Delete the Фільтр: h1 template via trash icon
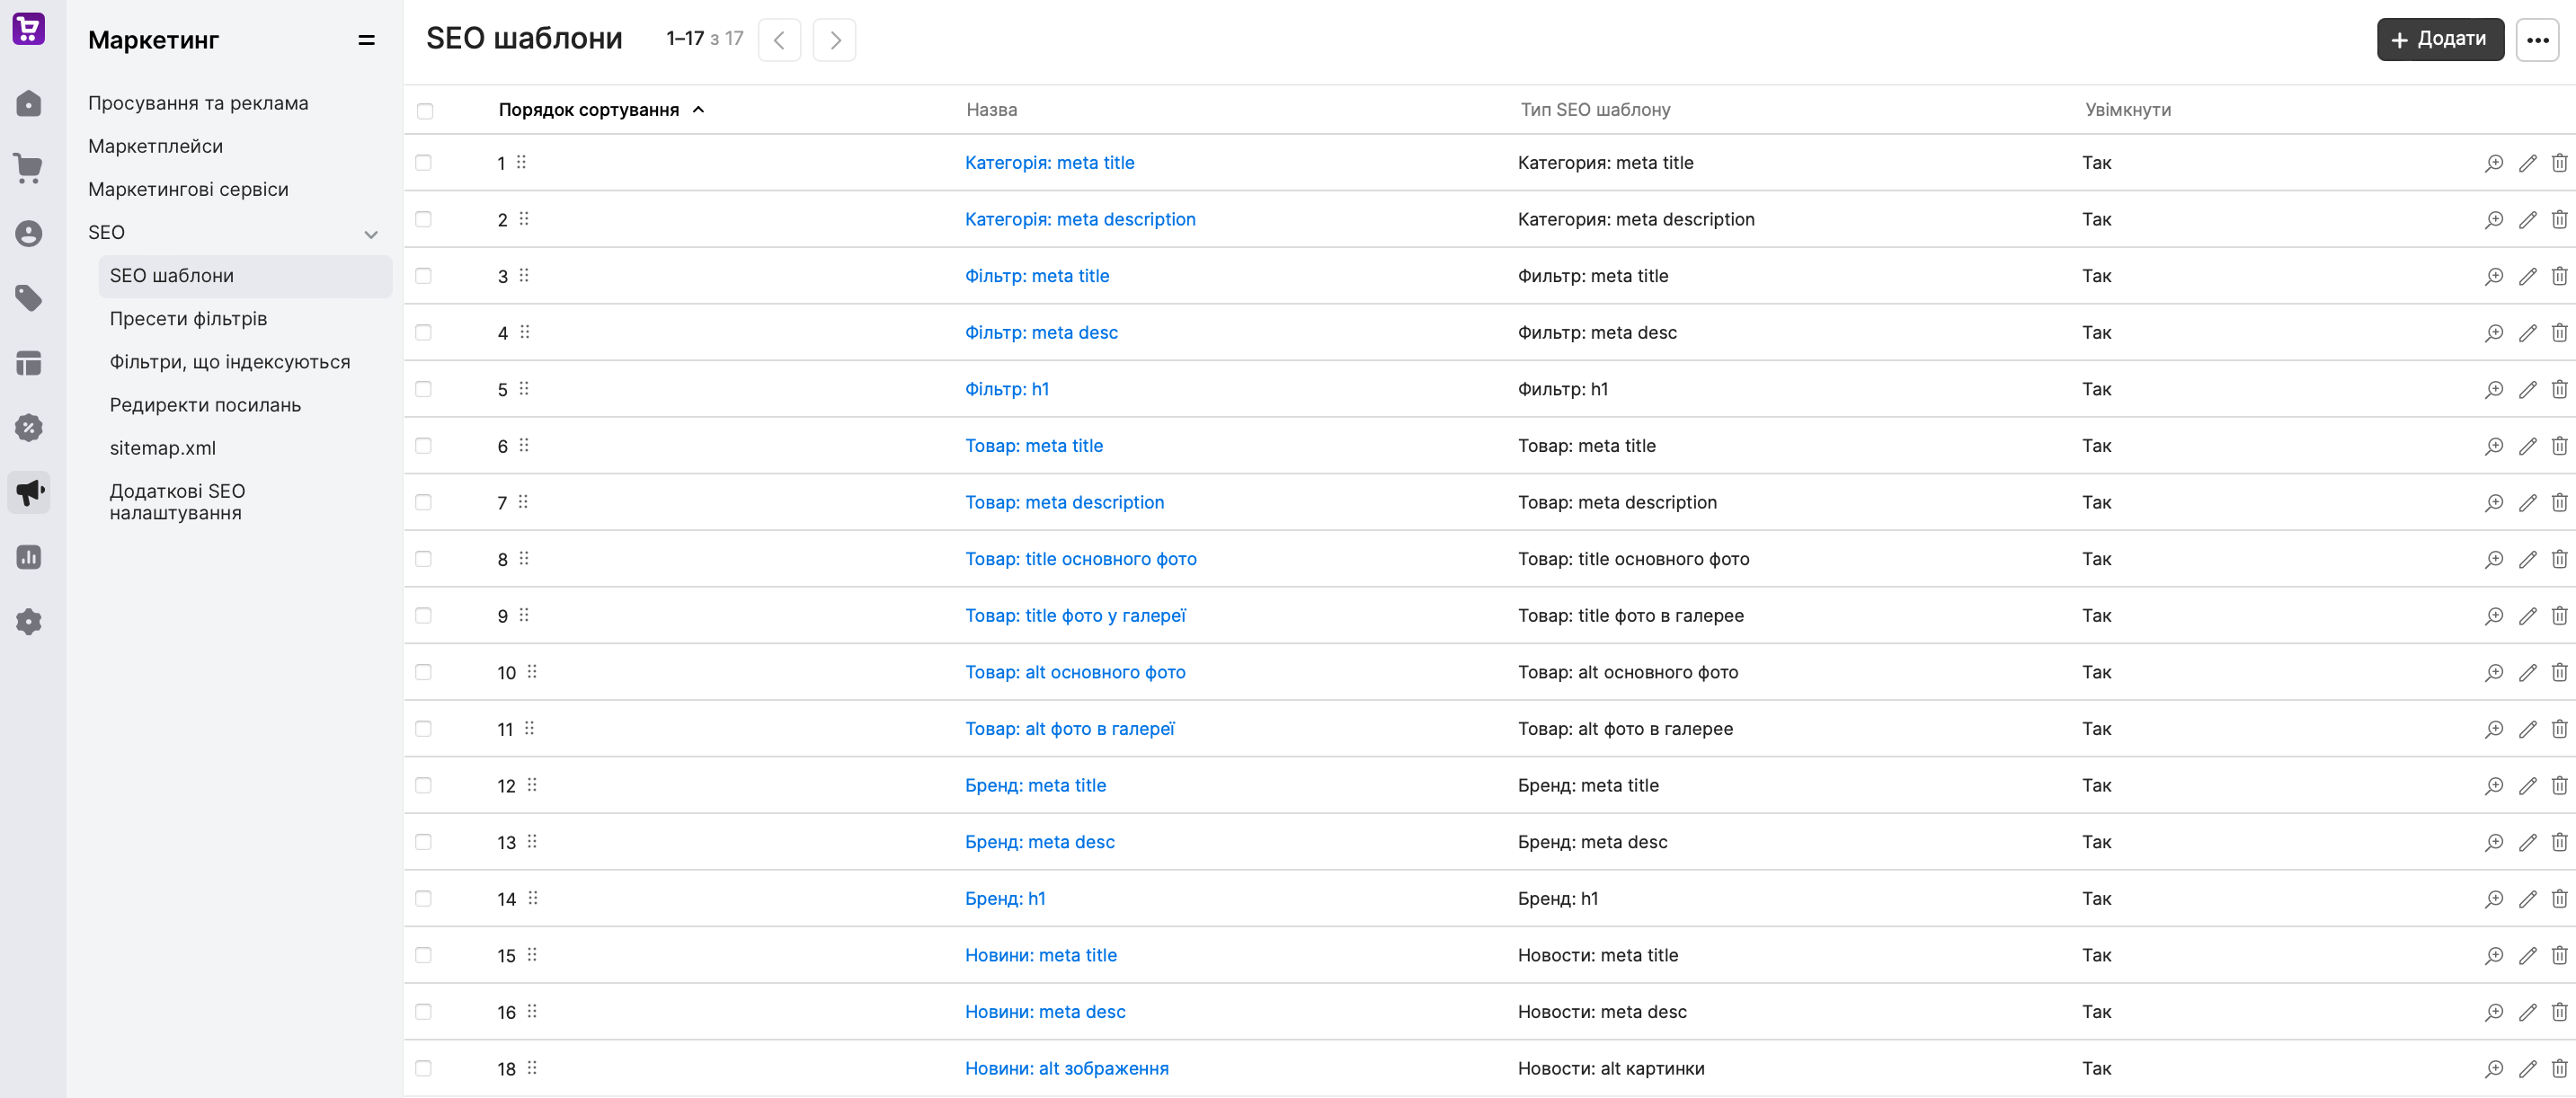 2558,389
